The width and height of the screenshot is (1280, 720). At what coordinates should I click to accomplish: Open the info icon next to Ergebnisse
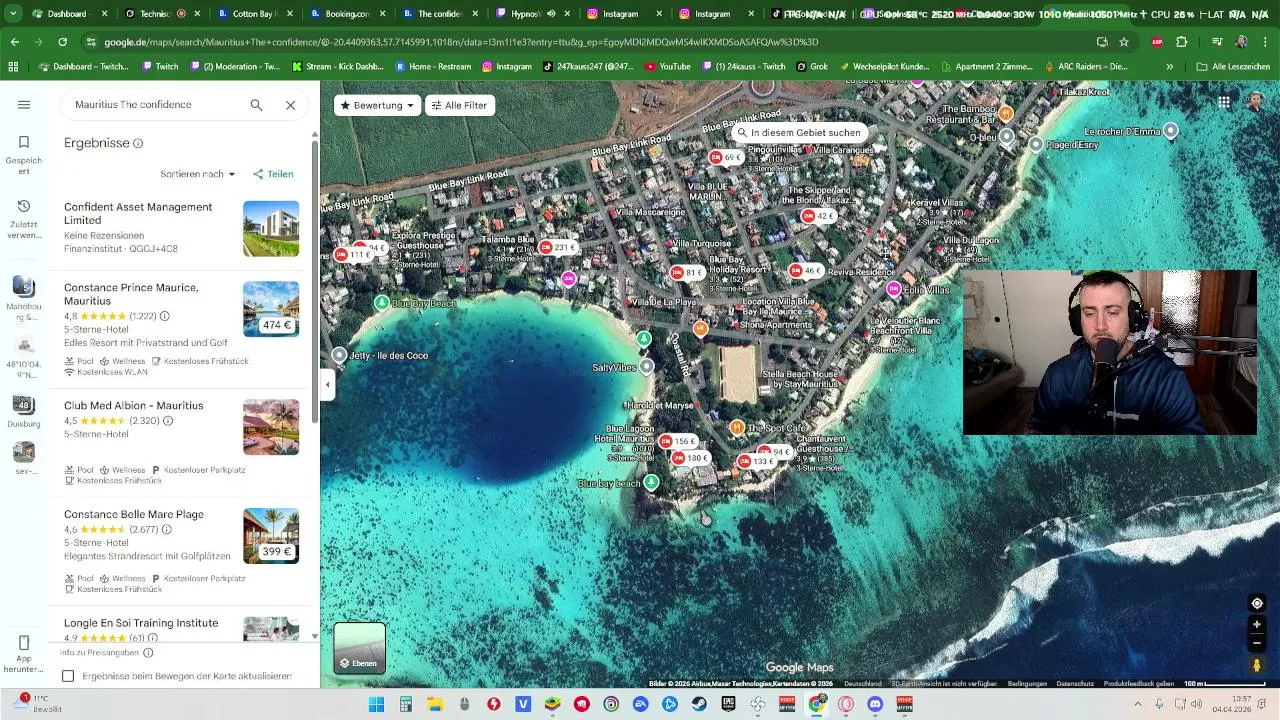click(x=138, y=143)
